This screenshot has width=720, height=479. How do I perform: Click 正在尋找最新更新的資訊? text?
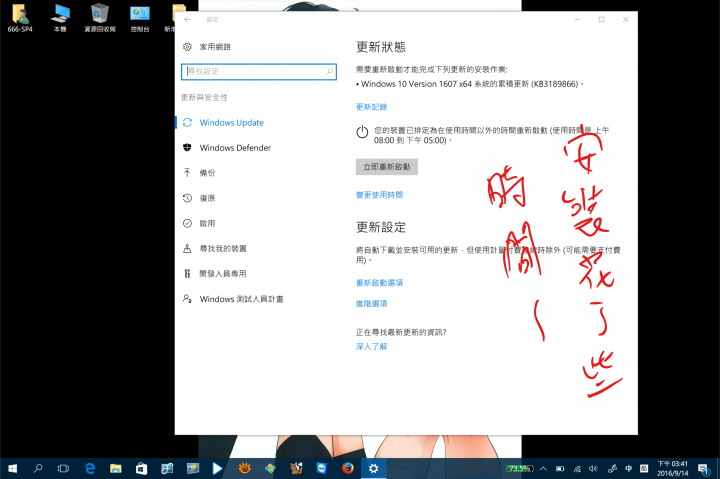pos(401,332)
